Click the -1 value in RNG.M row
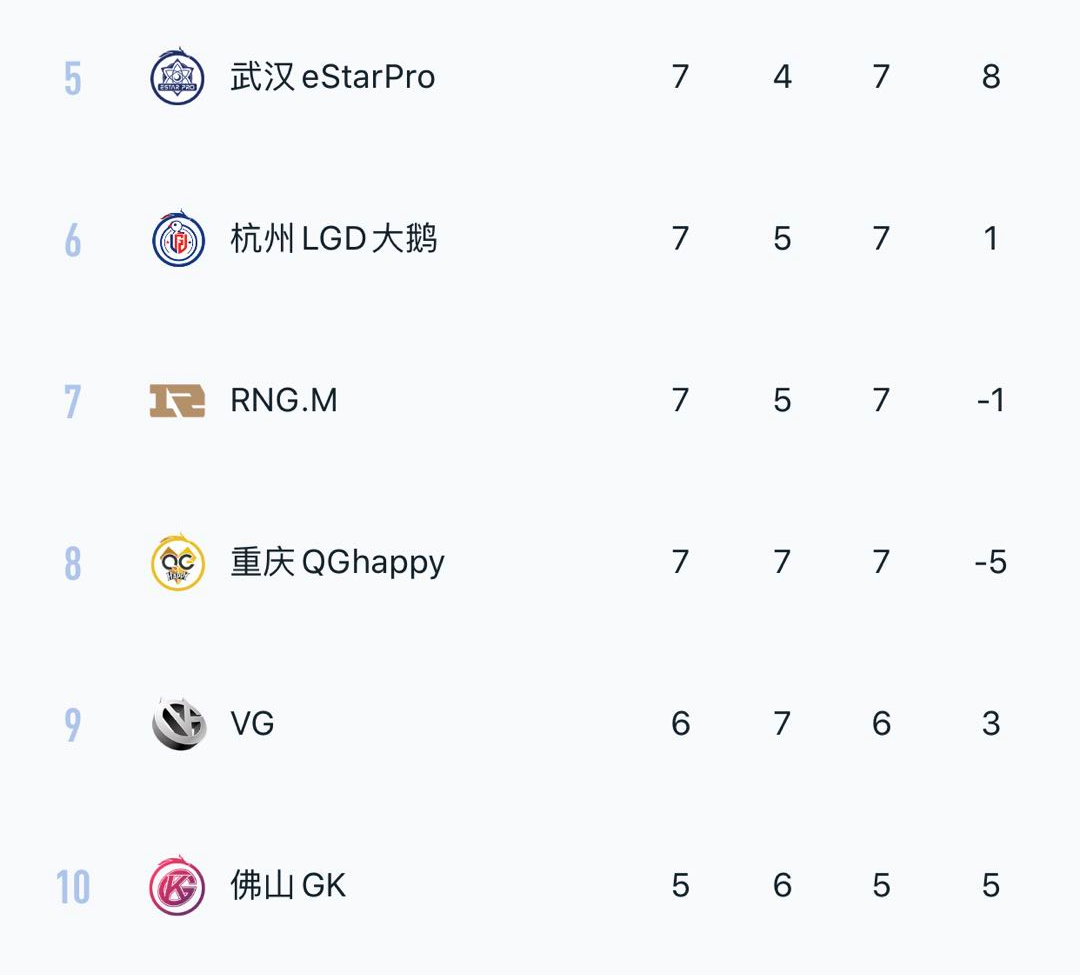1080x975 pixels. (990, 400)
